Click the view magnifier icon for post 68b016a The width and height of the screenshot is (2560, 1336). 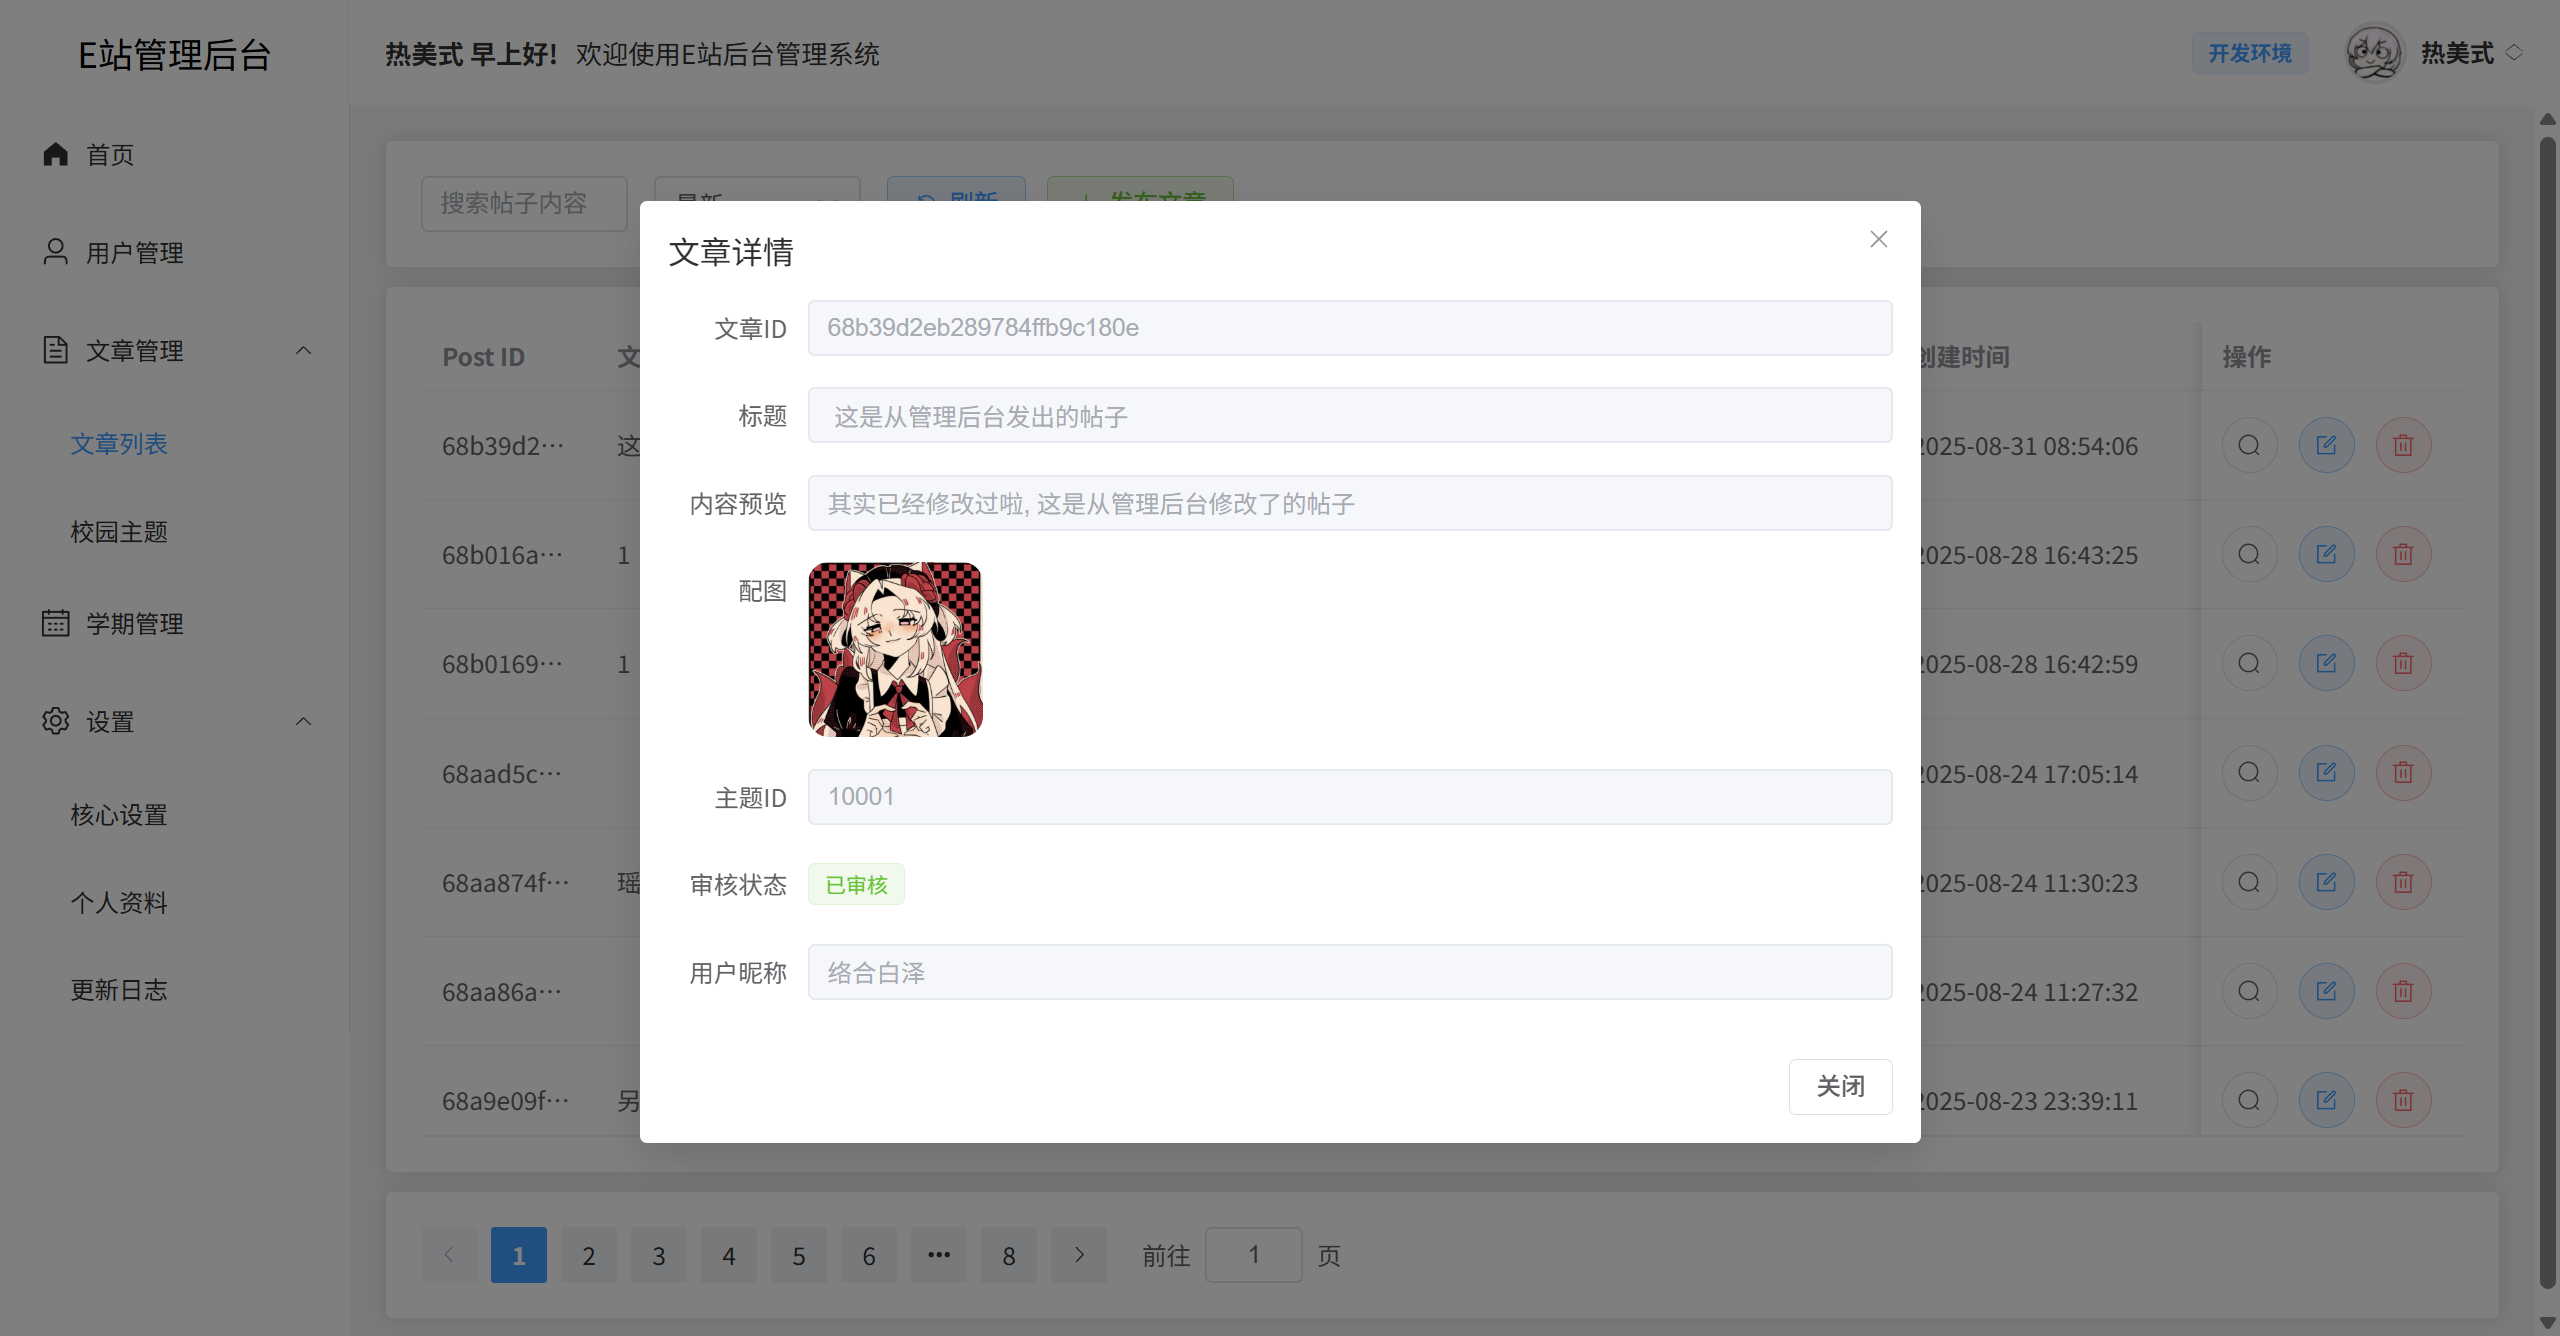click(2249, 554)
